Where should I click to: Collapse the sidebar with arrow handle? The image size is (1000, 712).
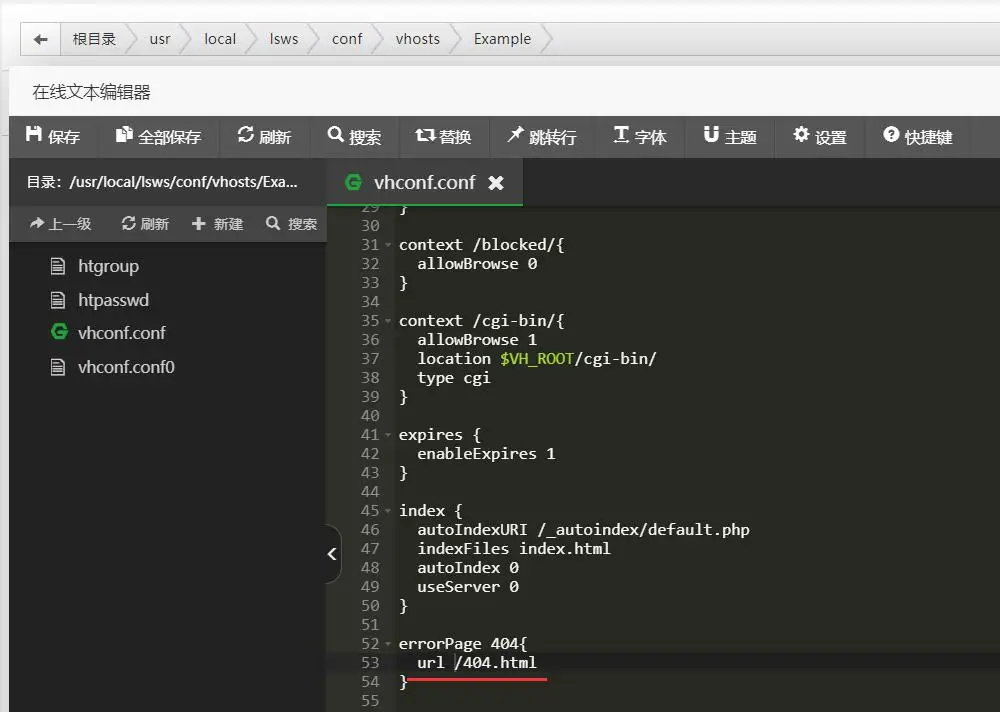(x=332, y=554)
